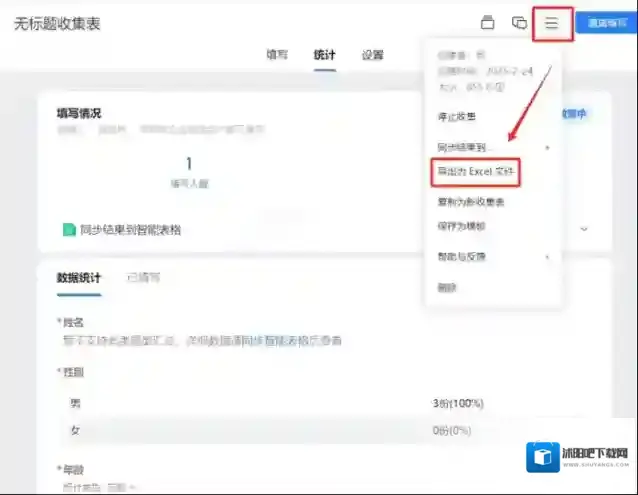Switch to the 填写 tab
Screen dimensions: 638x495
tap(277, 55)
